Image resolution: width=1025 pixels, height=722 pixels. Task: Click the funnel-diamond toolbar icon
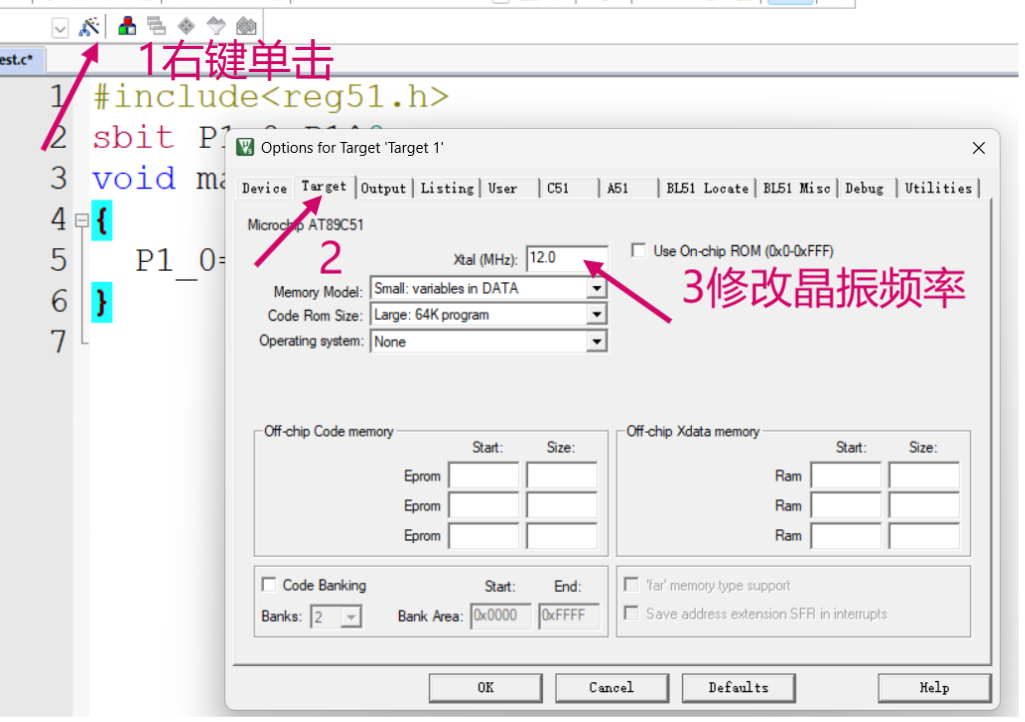[215, 27]
